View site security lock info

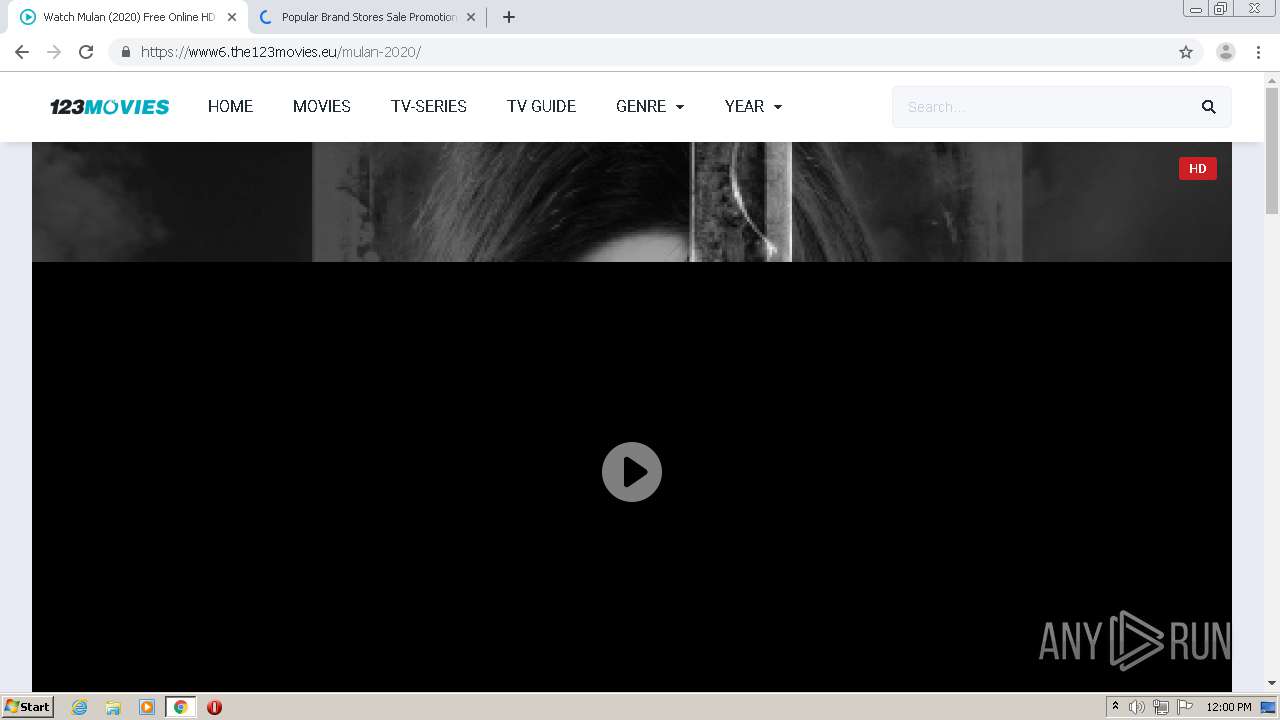click(126, 52)
